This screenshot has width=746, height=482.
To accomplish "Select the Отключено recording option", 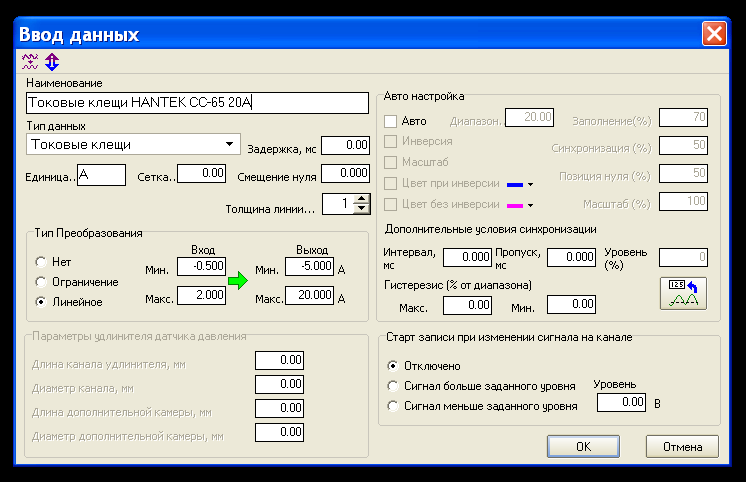I will (393, 365).
